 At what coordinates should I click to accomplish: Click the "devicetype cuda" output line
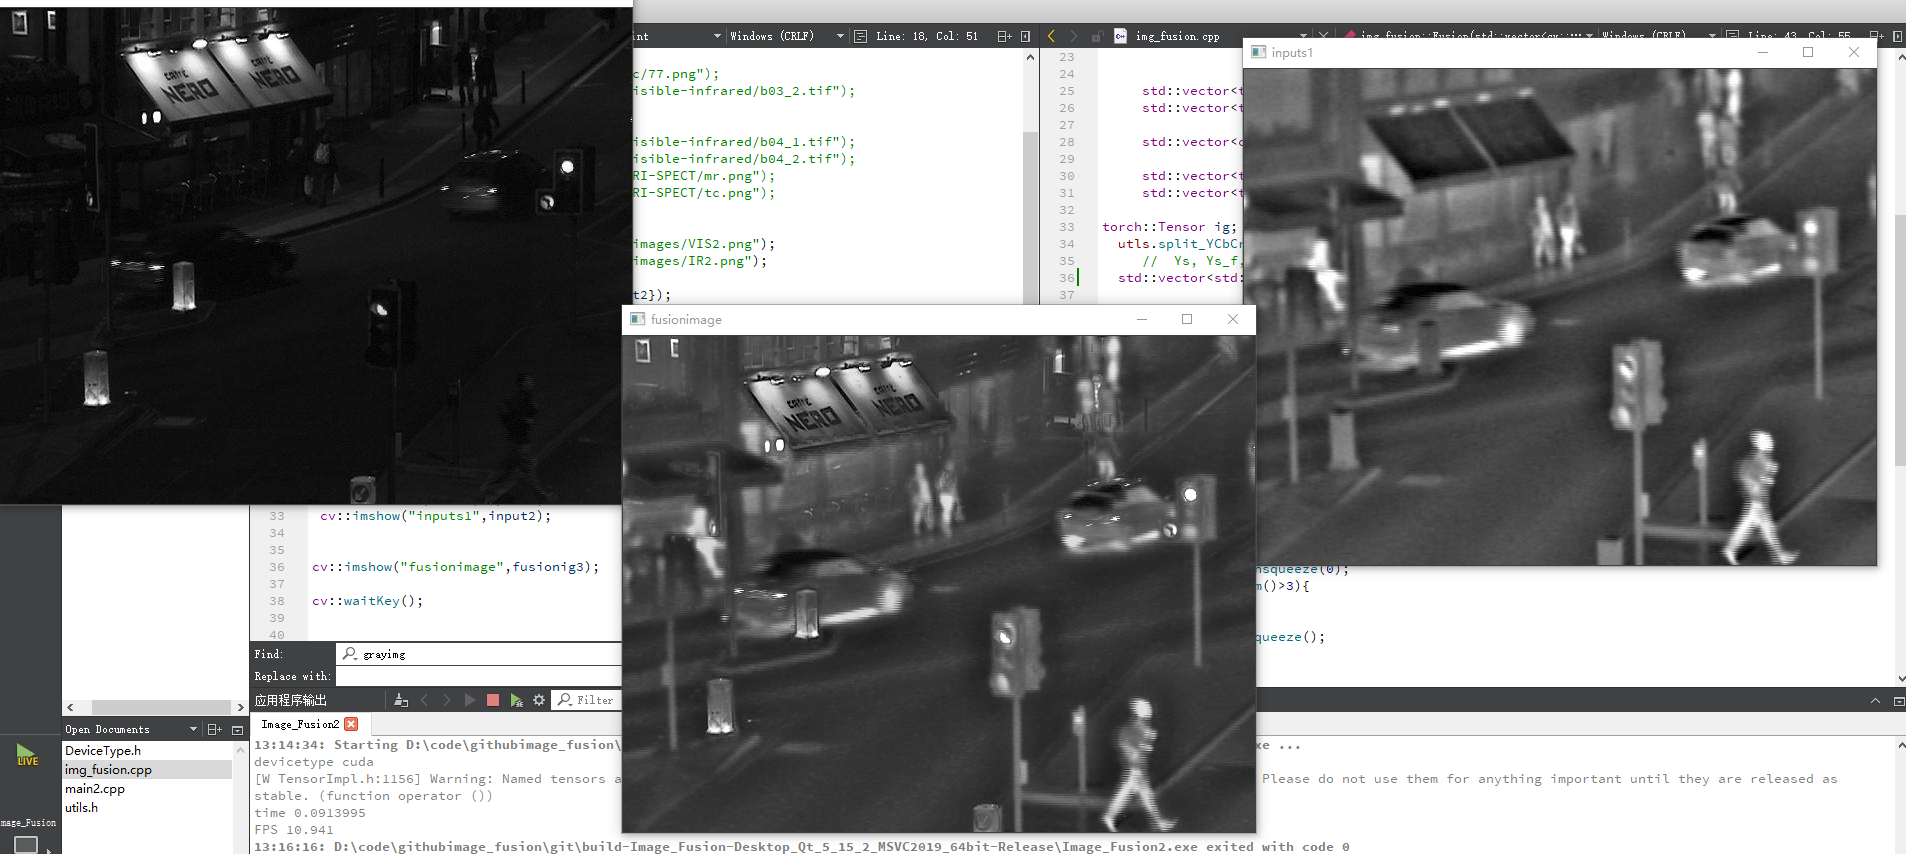[314, 762]
